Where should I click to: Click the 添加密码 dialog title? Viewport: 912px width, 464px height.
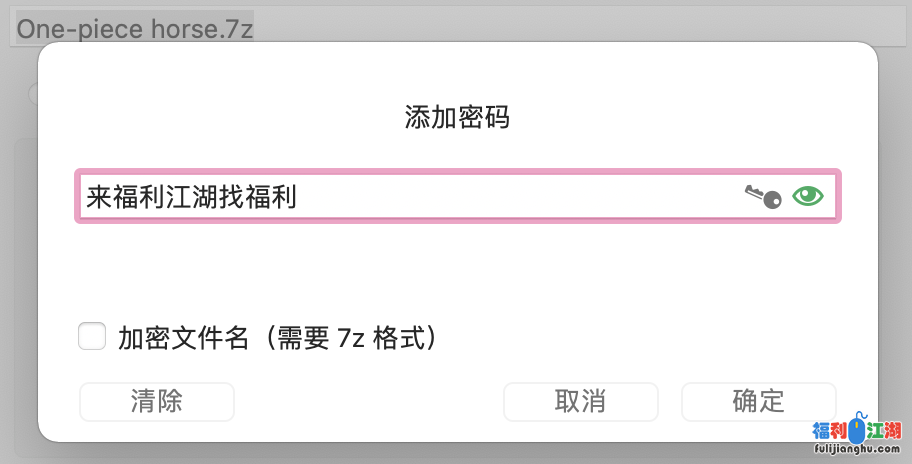pyautogui.click(x=456, y=118)
